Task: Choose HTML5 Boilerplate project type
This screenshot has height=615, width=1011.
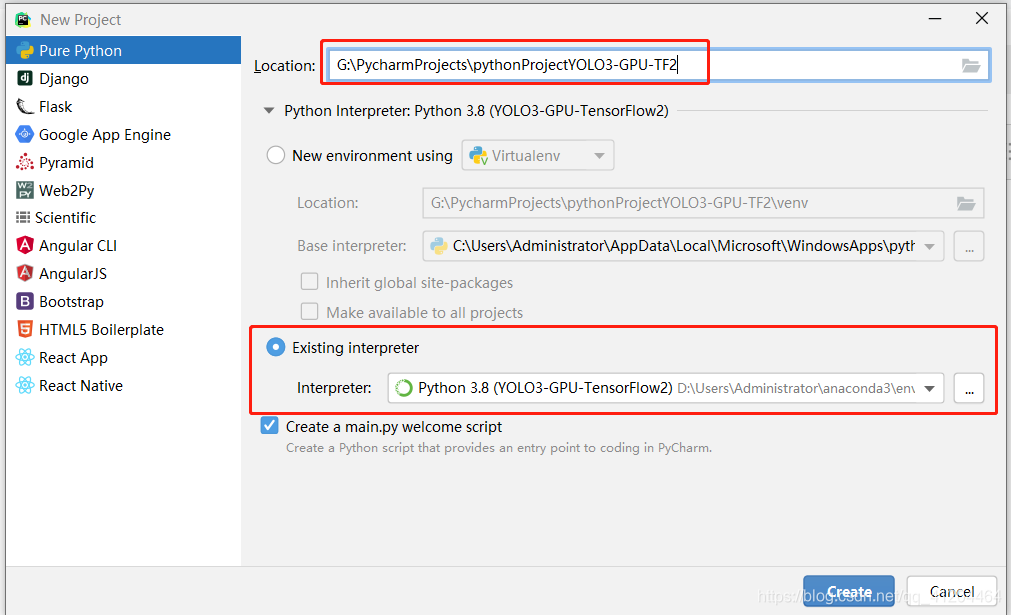Action: pyautogui.click(x=123, y=329)
